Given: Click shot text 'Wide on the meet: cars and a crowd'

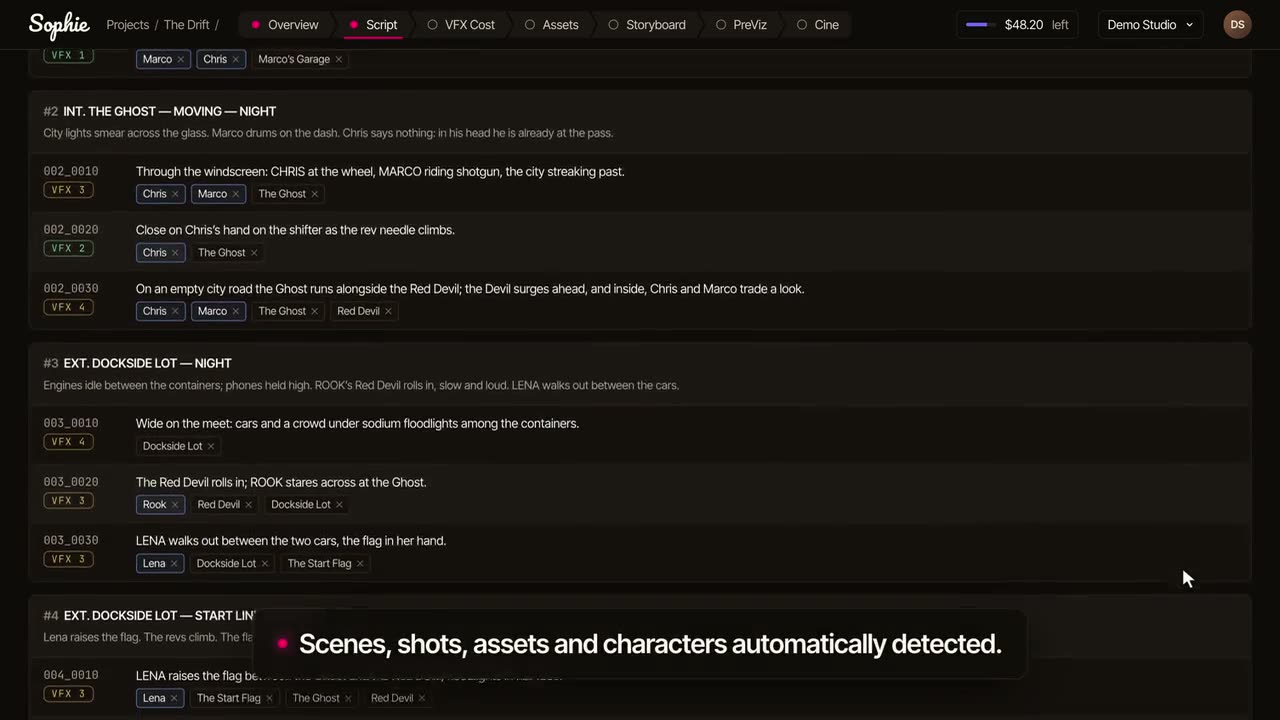Looking at the screenshot, I should 357,424.
